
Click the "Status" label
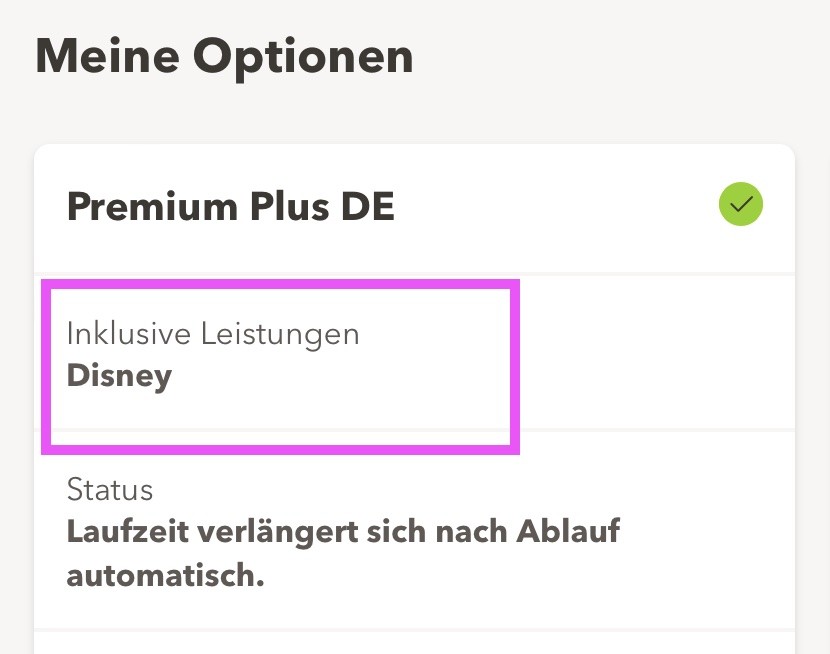(110, 489)
